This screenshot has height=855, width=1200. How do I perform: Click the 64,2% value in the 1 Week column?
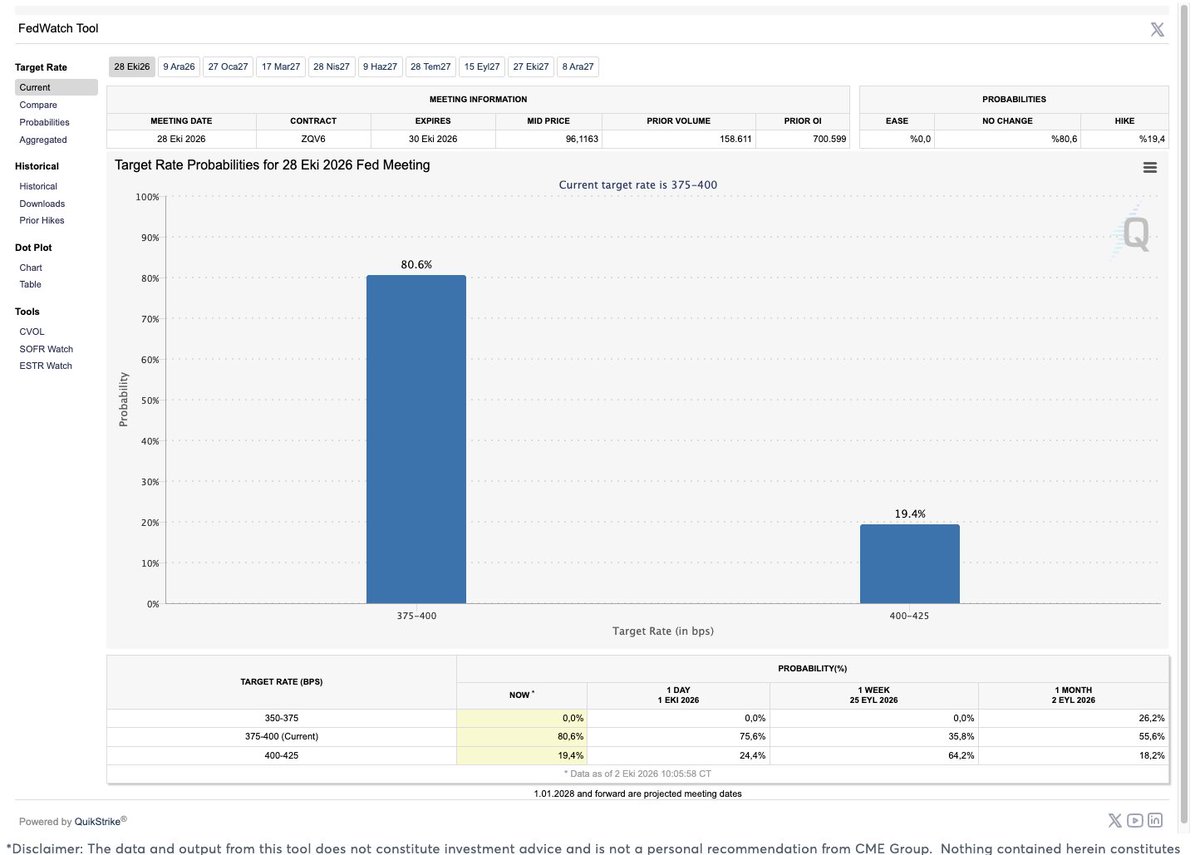coord(960,755)
